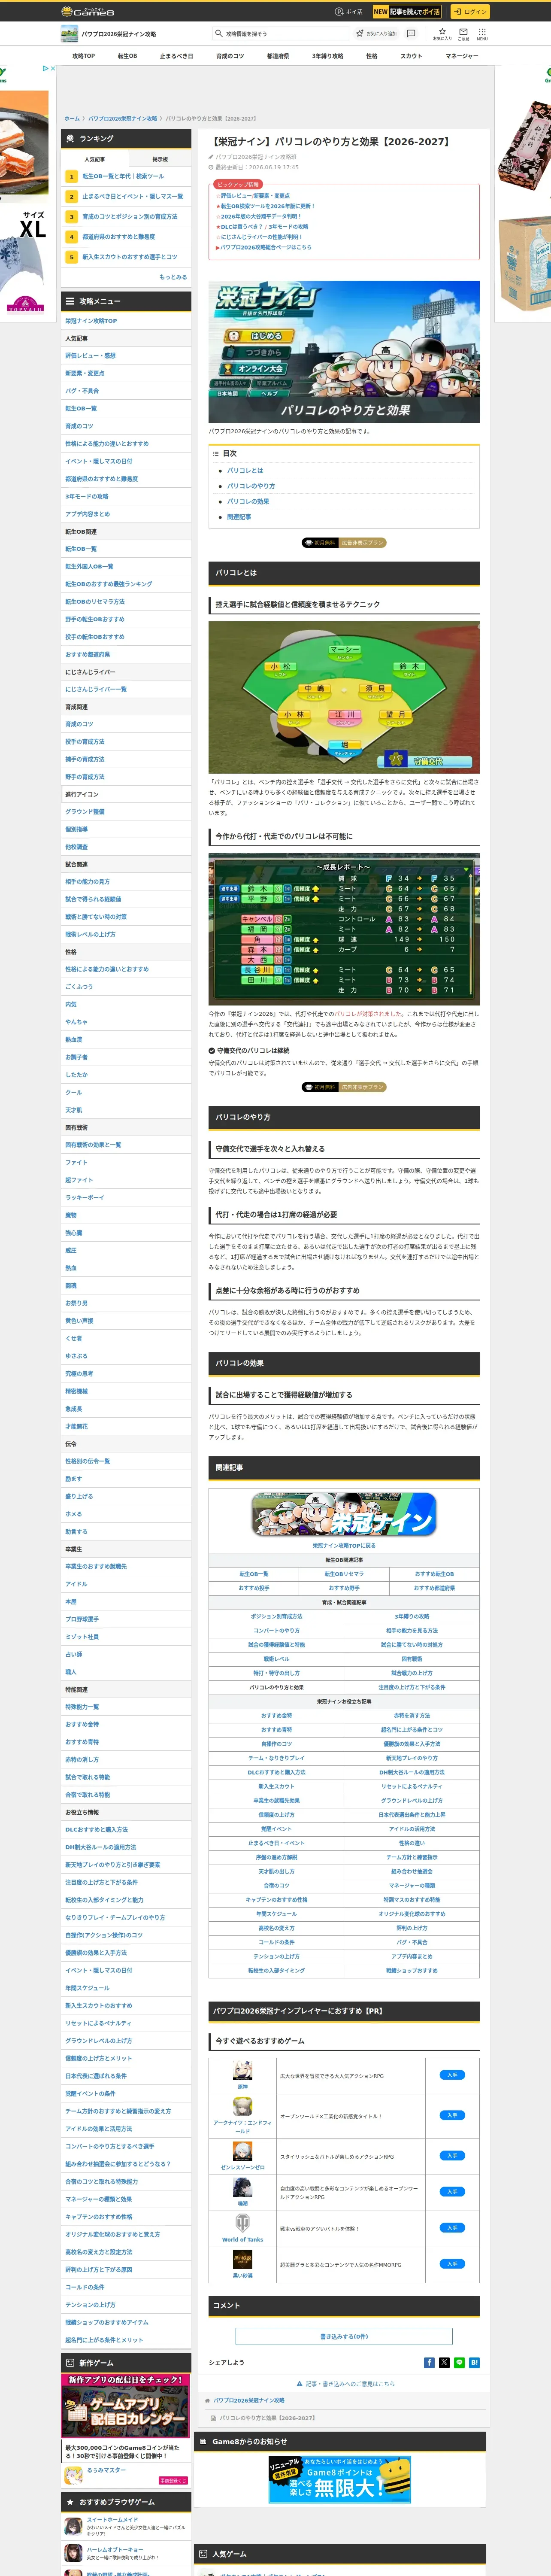Open スカウト in navigation bar
The height and width of the screenshot is (2576, 551).
(x=411, y=56)
